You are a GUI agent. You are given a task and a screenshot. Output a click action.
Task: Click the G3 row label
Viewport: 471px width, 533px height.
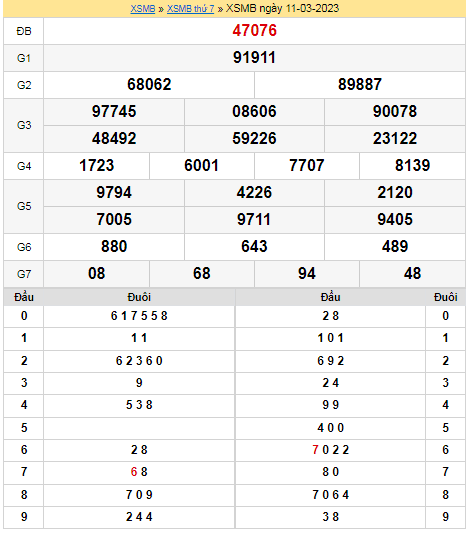click(x=24, y=125)
